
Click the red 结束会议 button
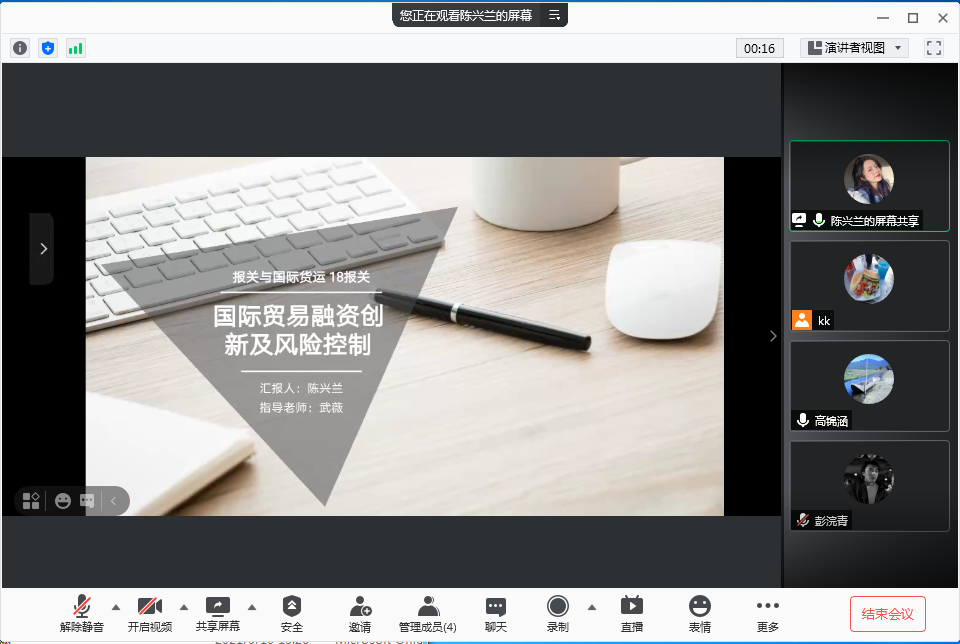click(x=888, y=613)
